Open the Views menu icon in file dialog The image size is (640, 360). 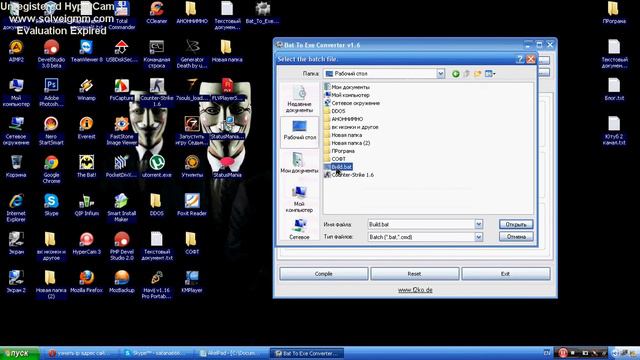click(x=490, y=74)
